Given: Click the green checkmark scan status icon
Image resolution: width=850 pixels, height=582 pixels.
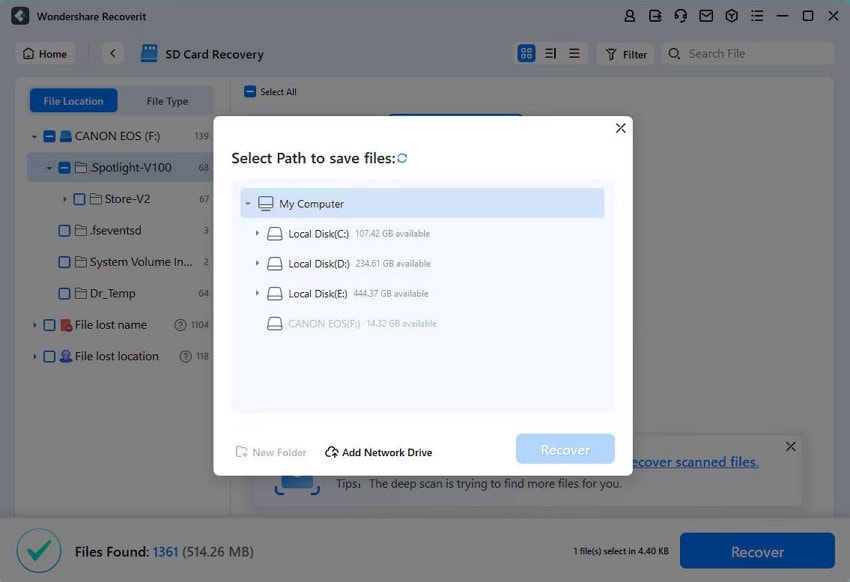Looking at the screenshot, I should (39, 551).
